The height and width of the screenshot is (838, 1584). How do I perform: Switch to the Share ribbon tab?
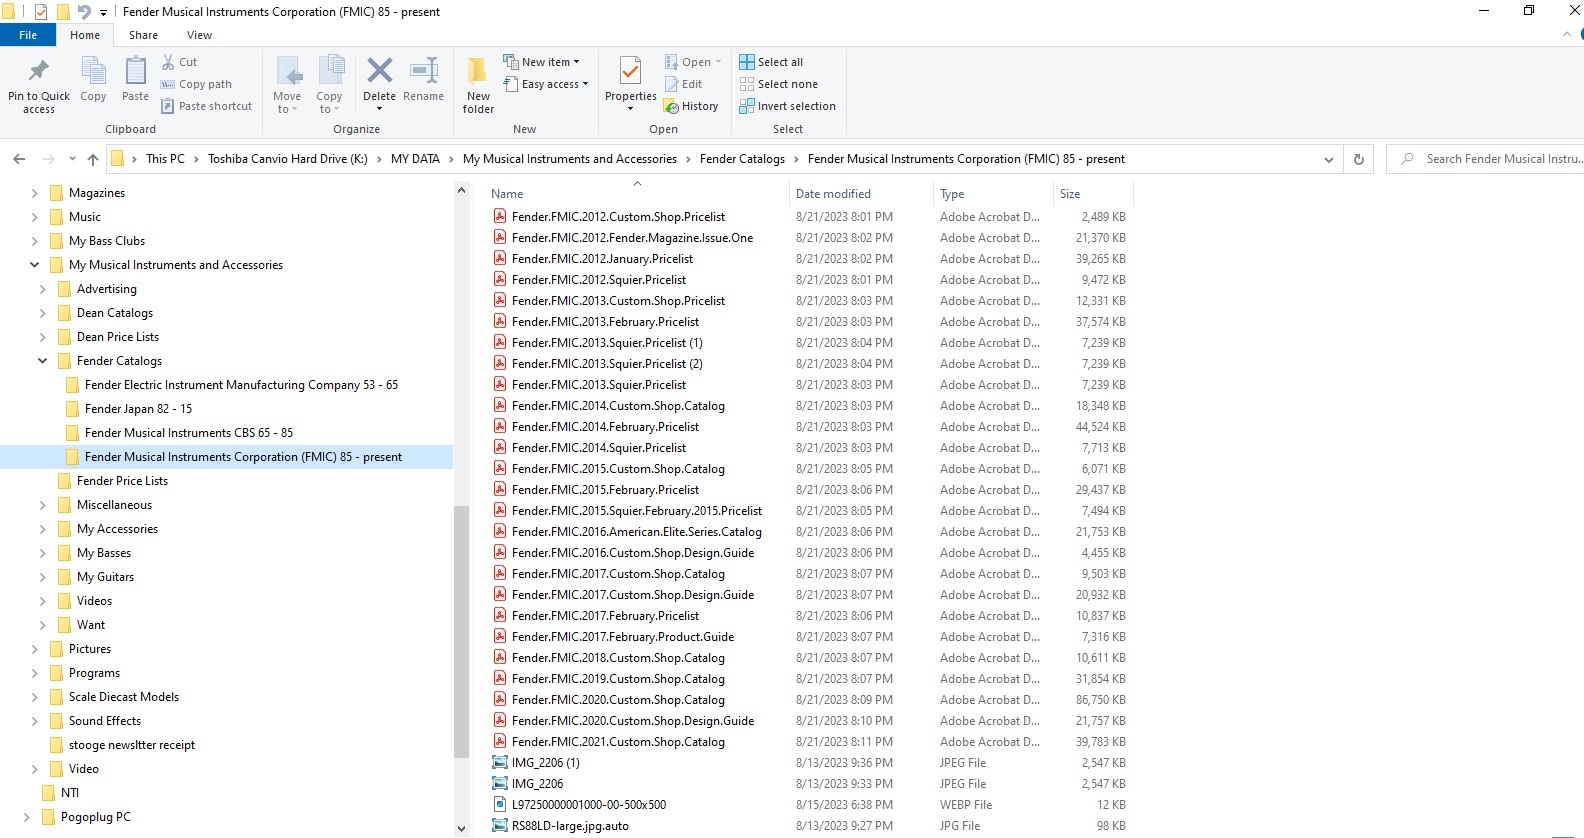[143, 35]
